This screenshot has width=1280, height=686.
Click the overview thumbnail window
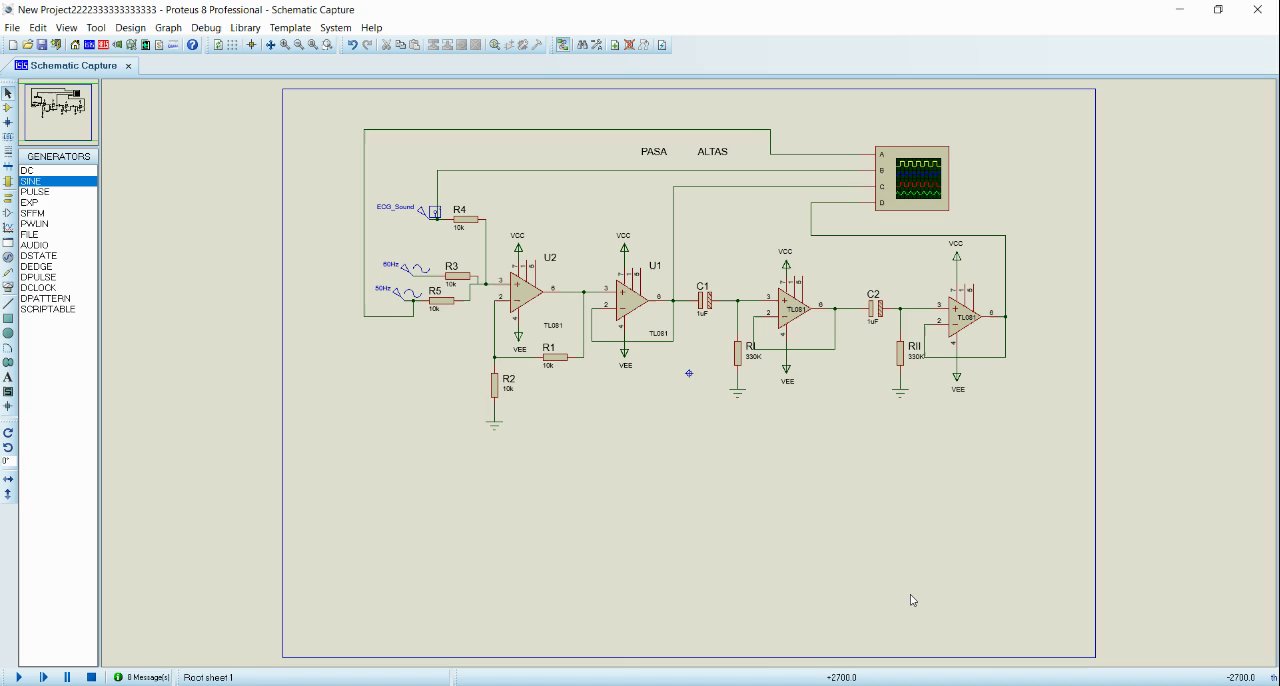(58, 112)
